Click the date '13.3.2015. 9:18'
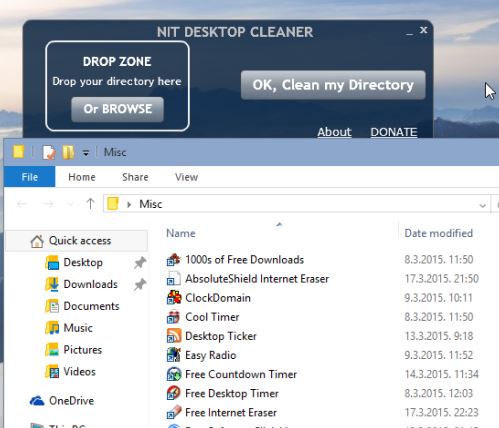The image size is (499, 428). tap(439, 336)
